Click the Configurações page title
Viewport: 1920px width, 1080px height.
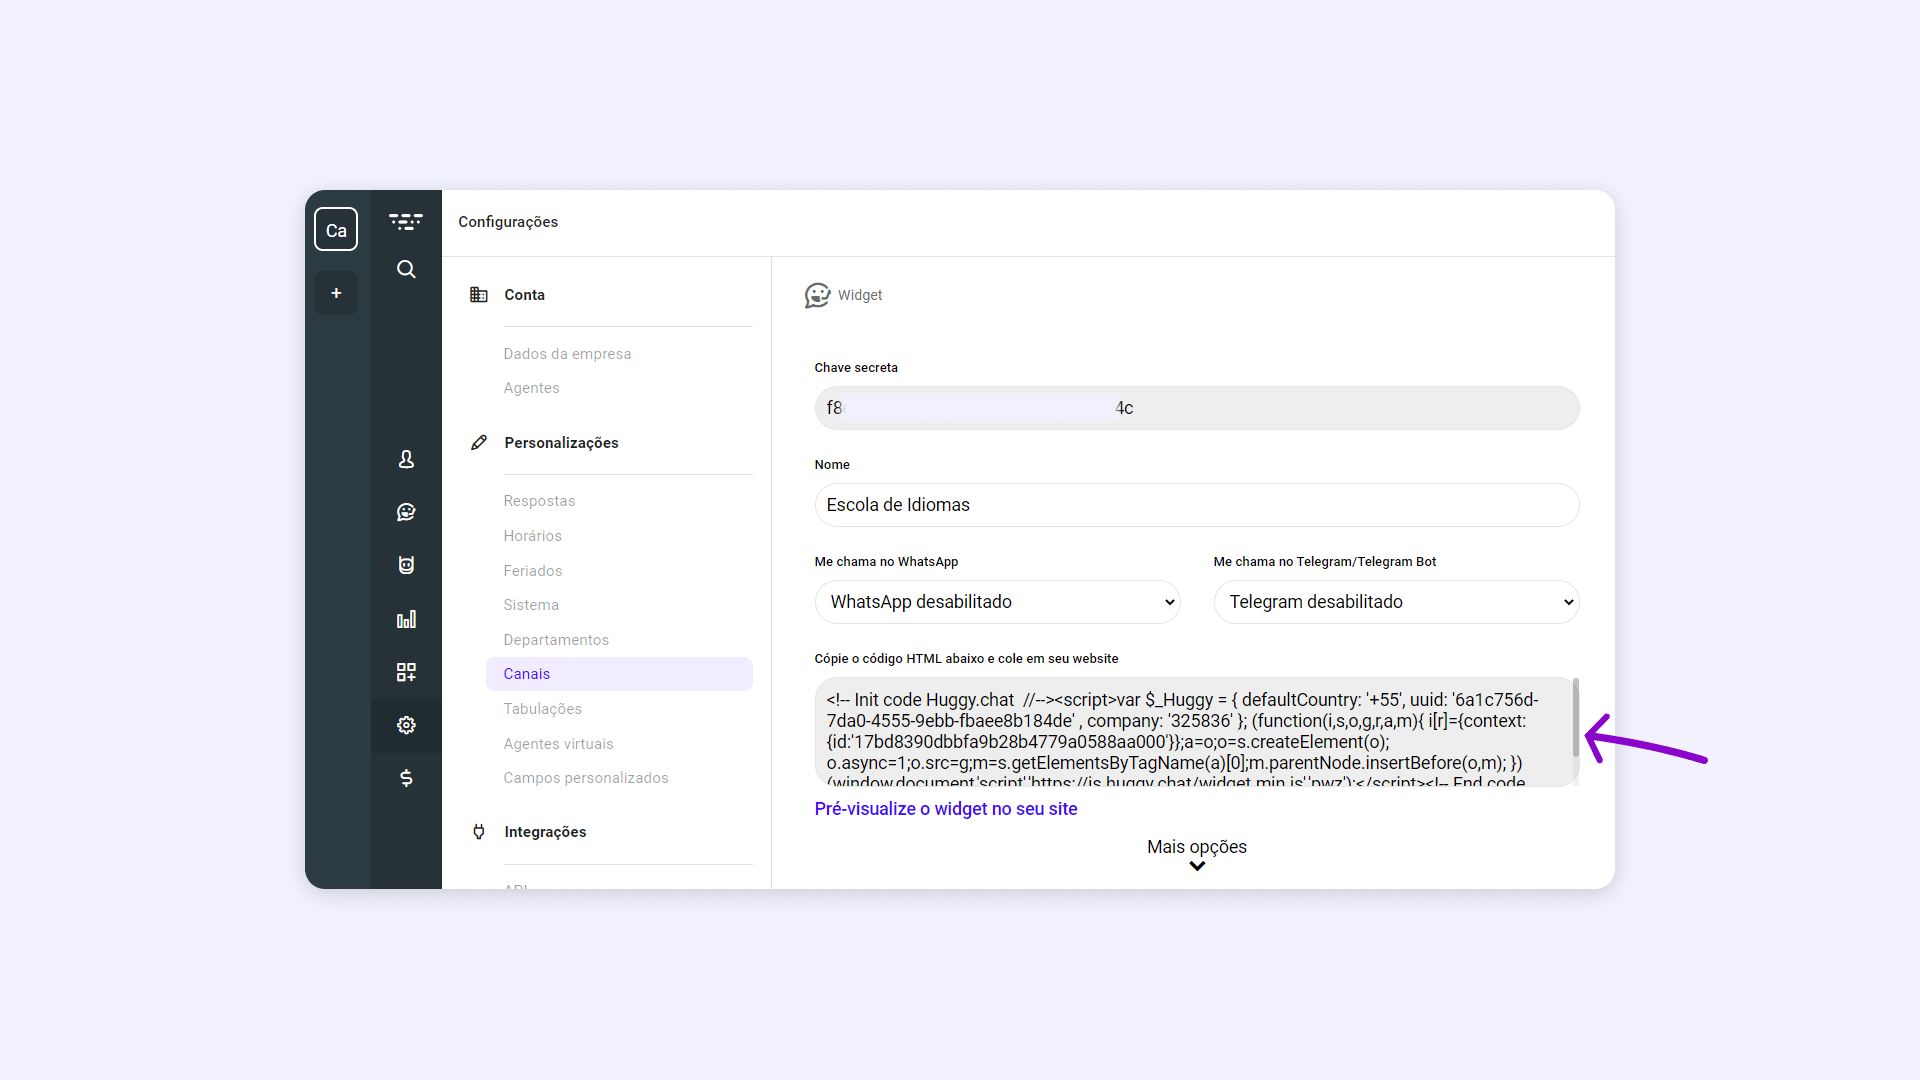[x=508, y=222]
